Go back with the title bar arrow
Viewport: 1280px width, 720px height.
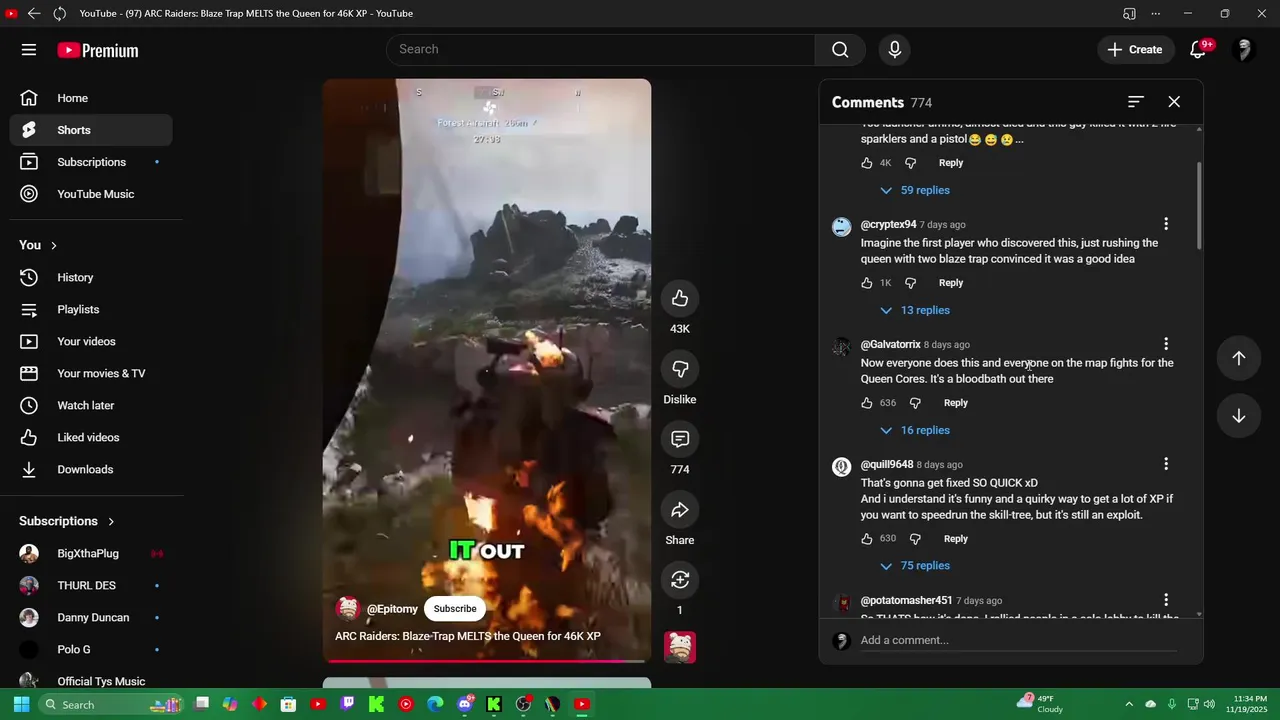click(x=34, y=13)
